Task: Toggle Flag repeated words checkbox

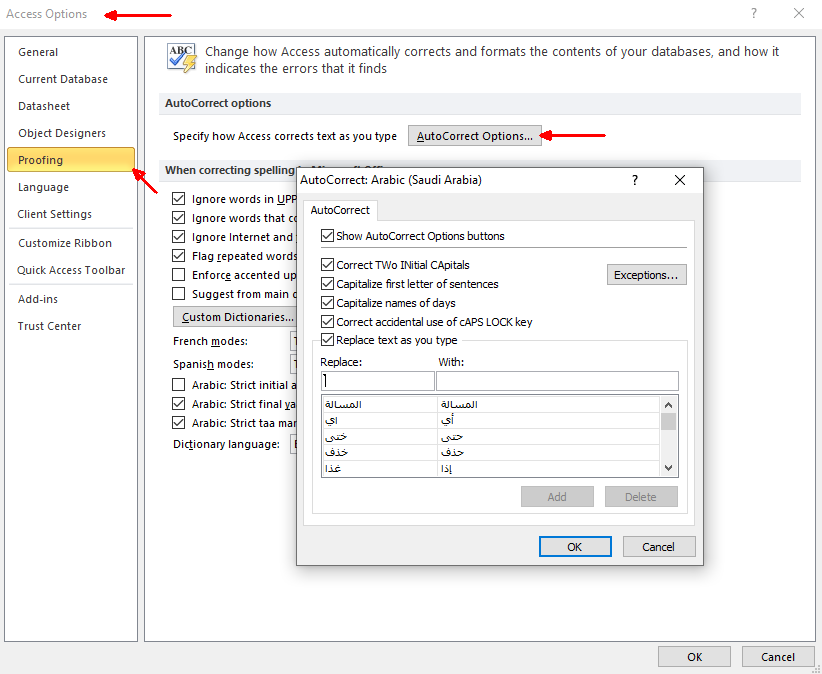Action: coord(179,256)
